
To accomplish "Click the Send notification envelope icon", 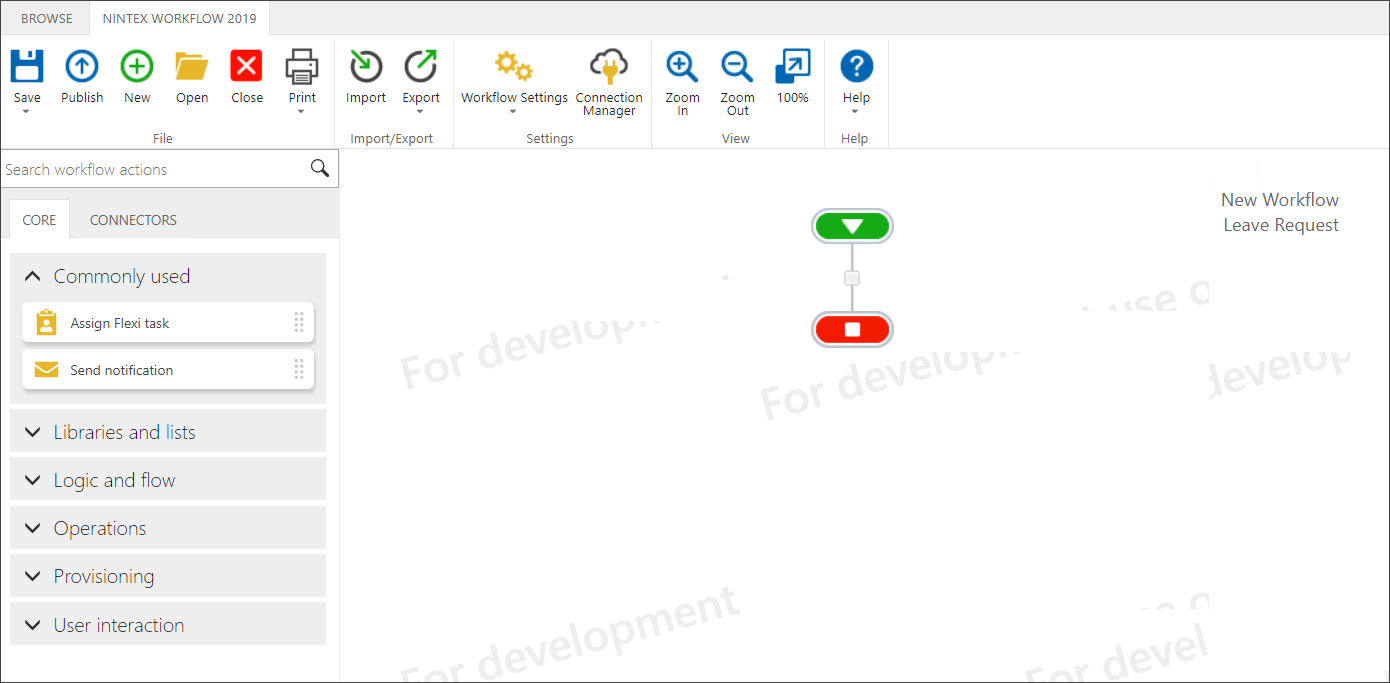I will pos(46,370).
